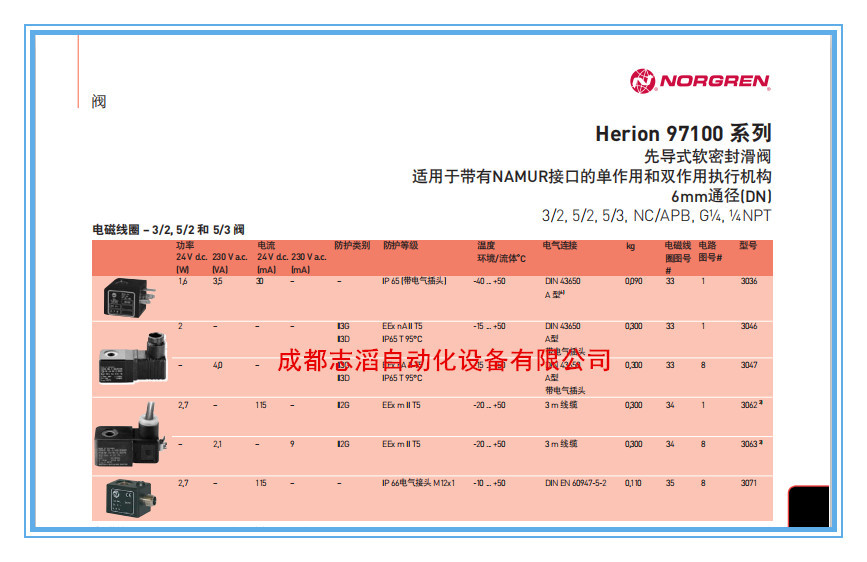Image resolution: width=867 pixels, height=562 pixels.
Task: Select model number 3062
Action: 749,405
